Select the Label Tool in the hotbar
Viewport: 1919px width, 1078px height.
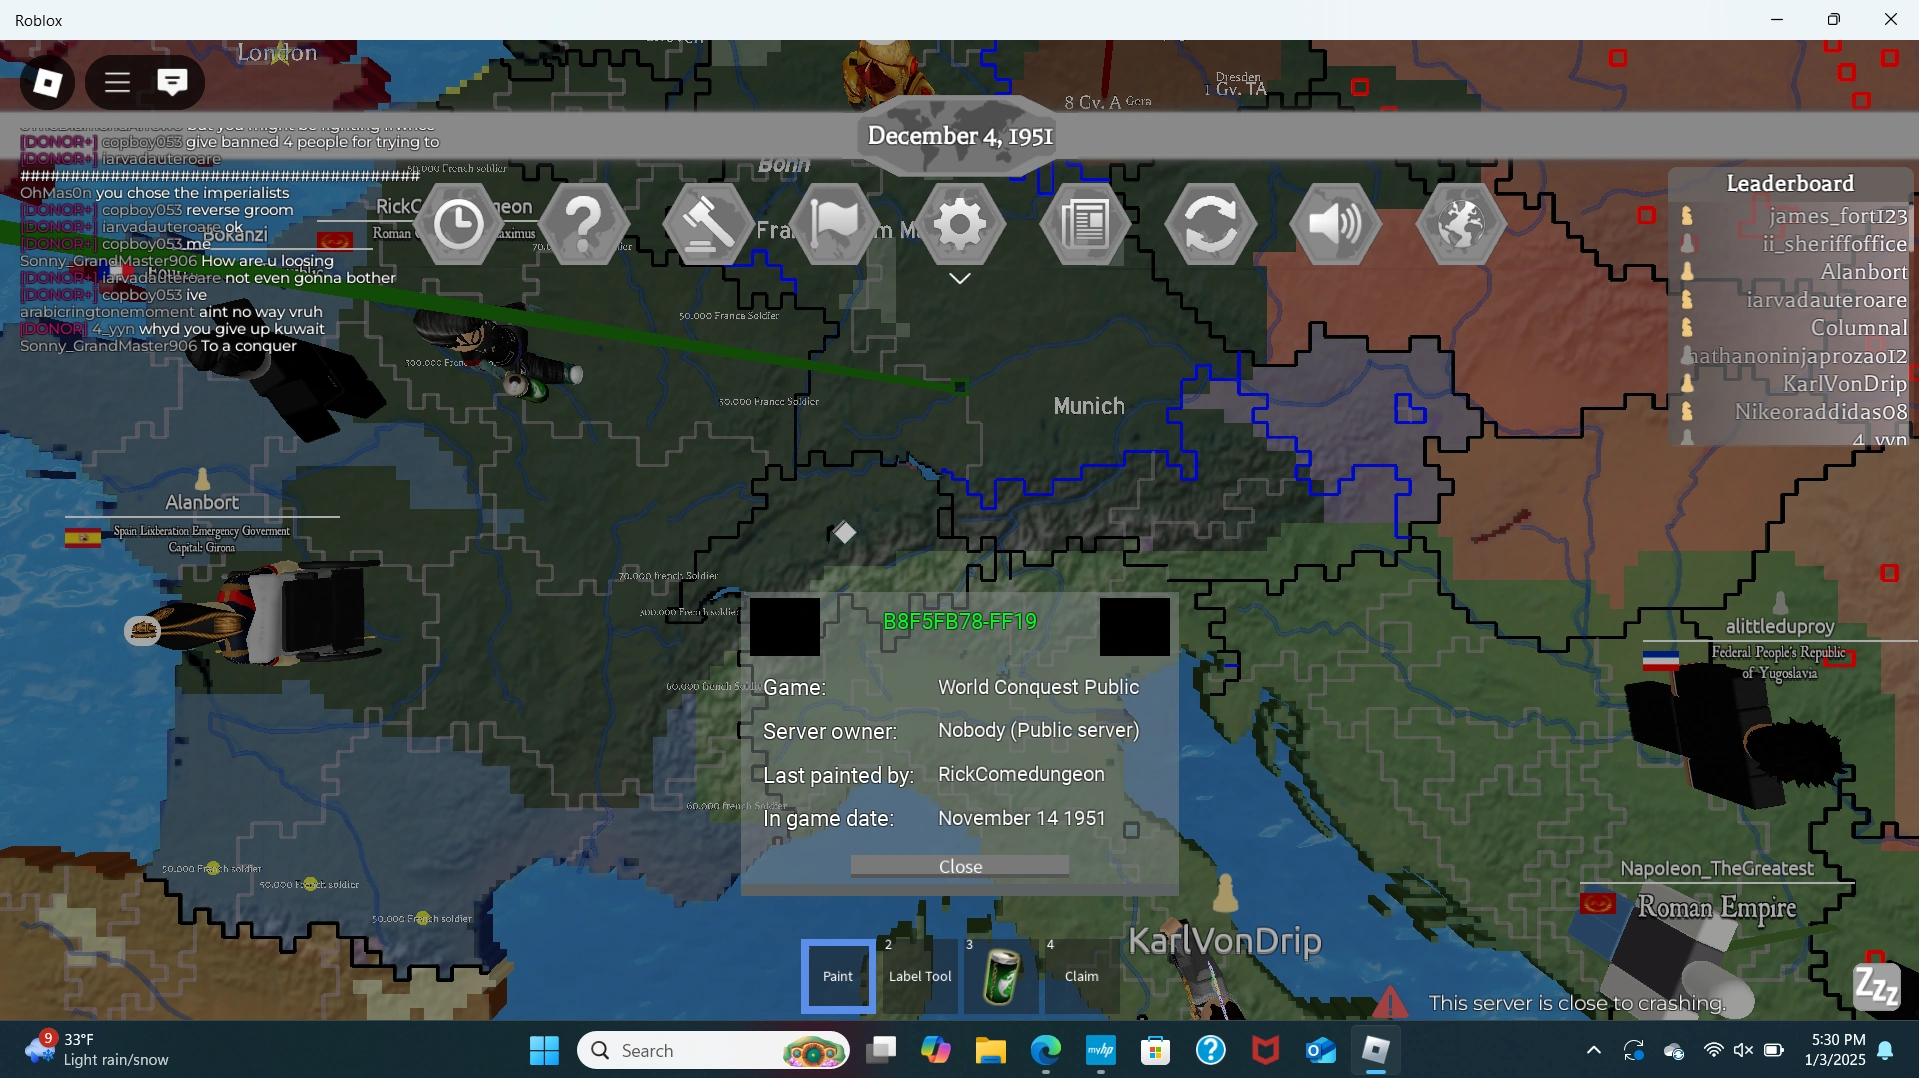pyautogui.click(x=920, y=976)
